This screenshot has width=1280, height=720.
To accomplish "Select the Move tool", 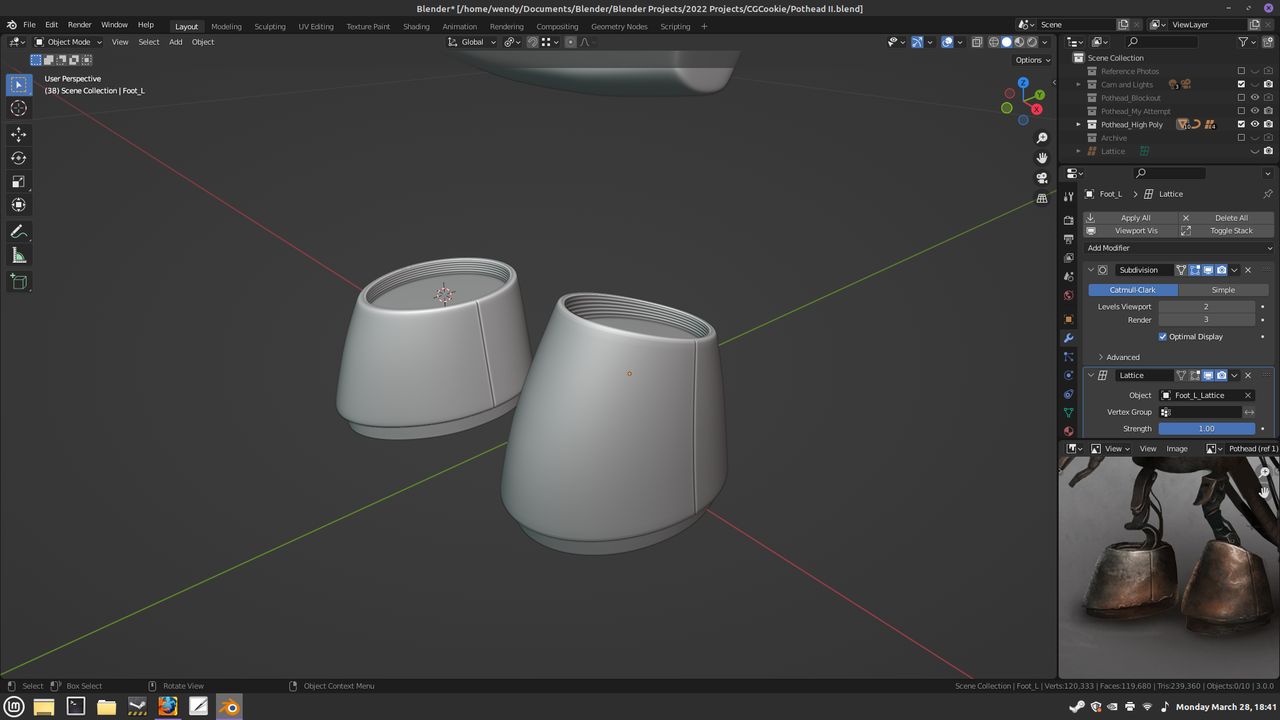I will point(18,134).
